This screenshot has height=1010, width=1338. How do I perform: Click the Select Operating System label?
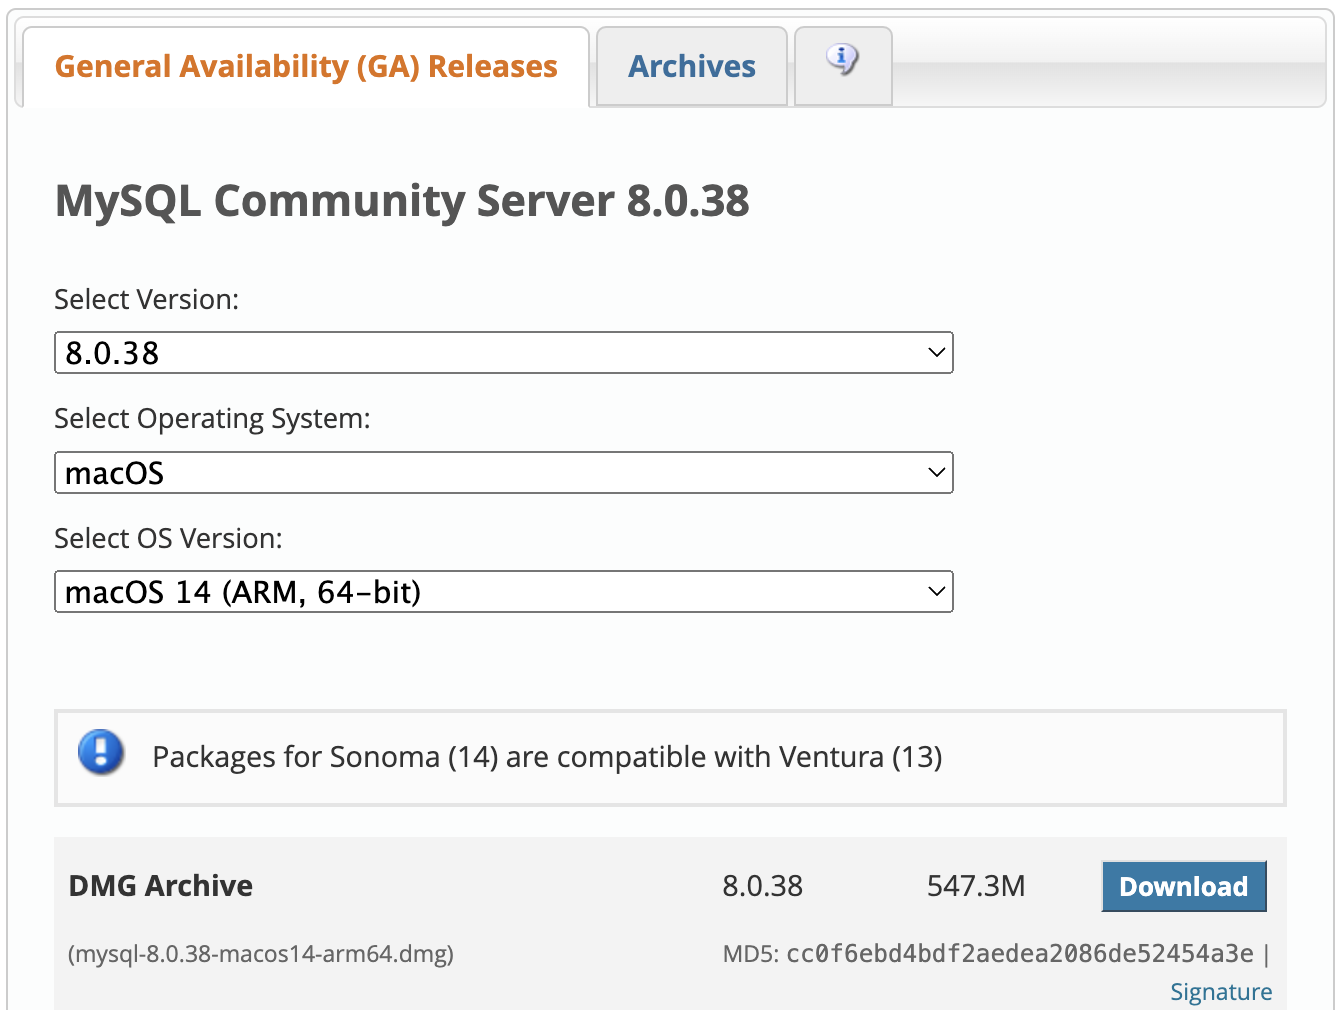click(x=212, y=419)
